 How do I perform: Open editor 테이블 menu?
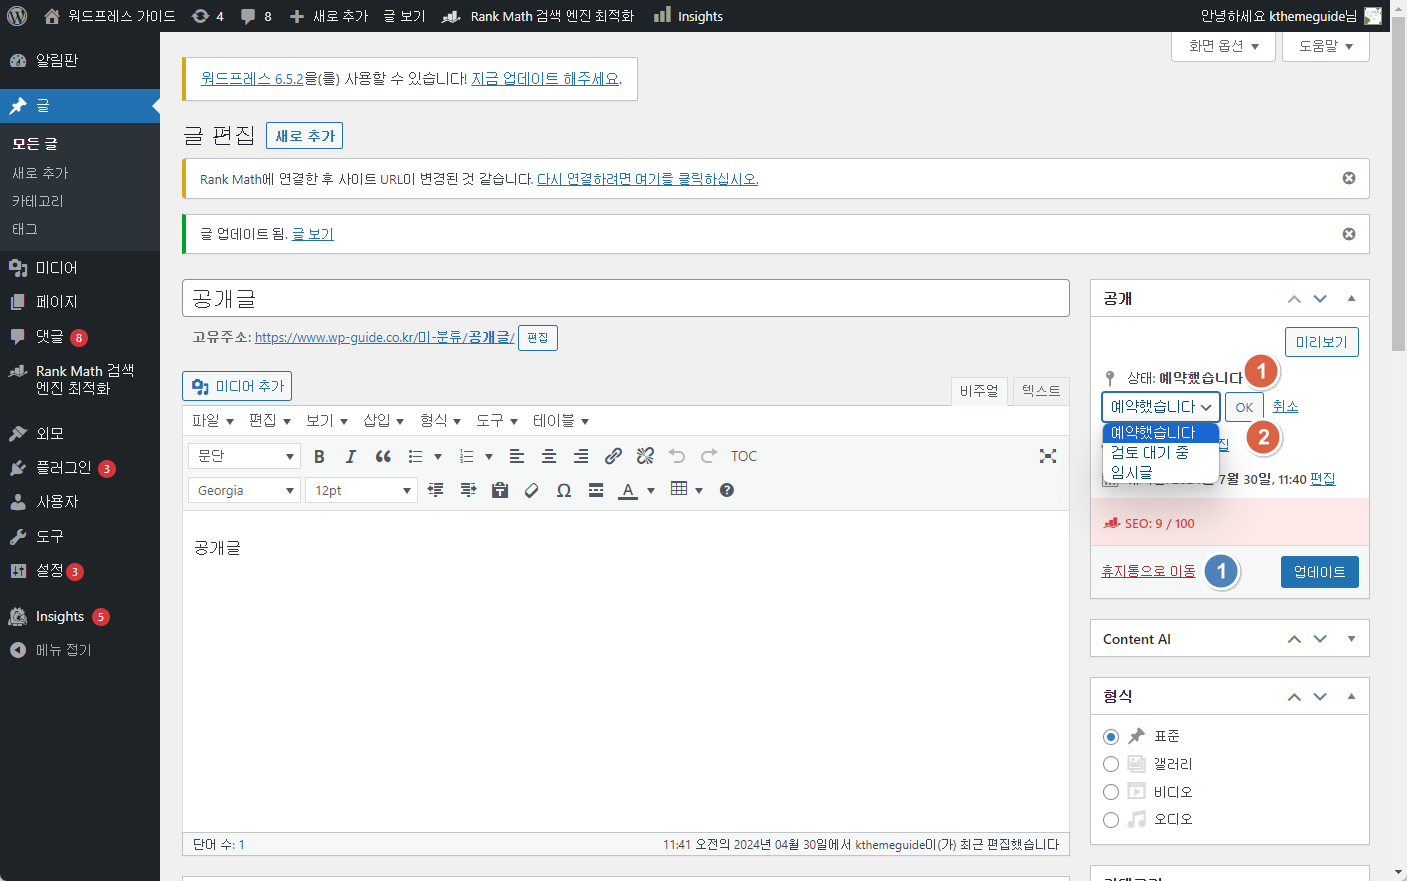561,421
